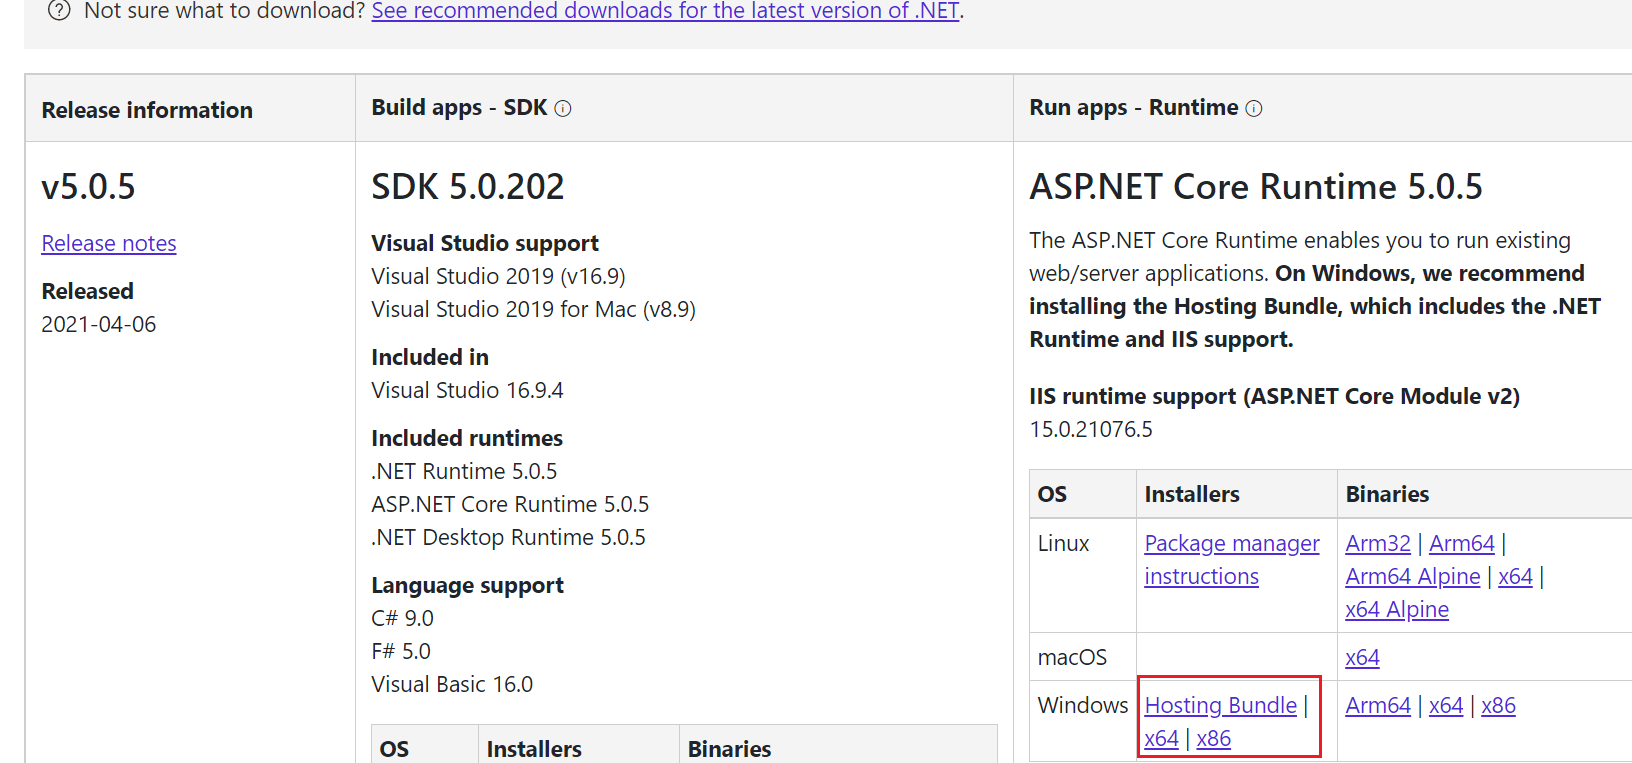Click the Windows OS row cell
The height and width of the screenshot is (763, 1632).
(1083, 721)
